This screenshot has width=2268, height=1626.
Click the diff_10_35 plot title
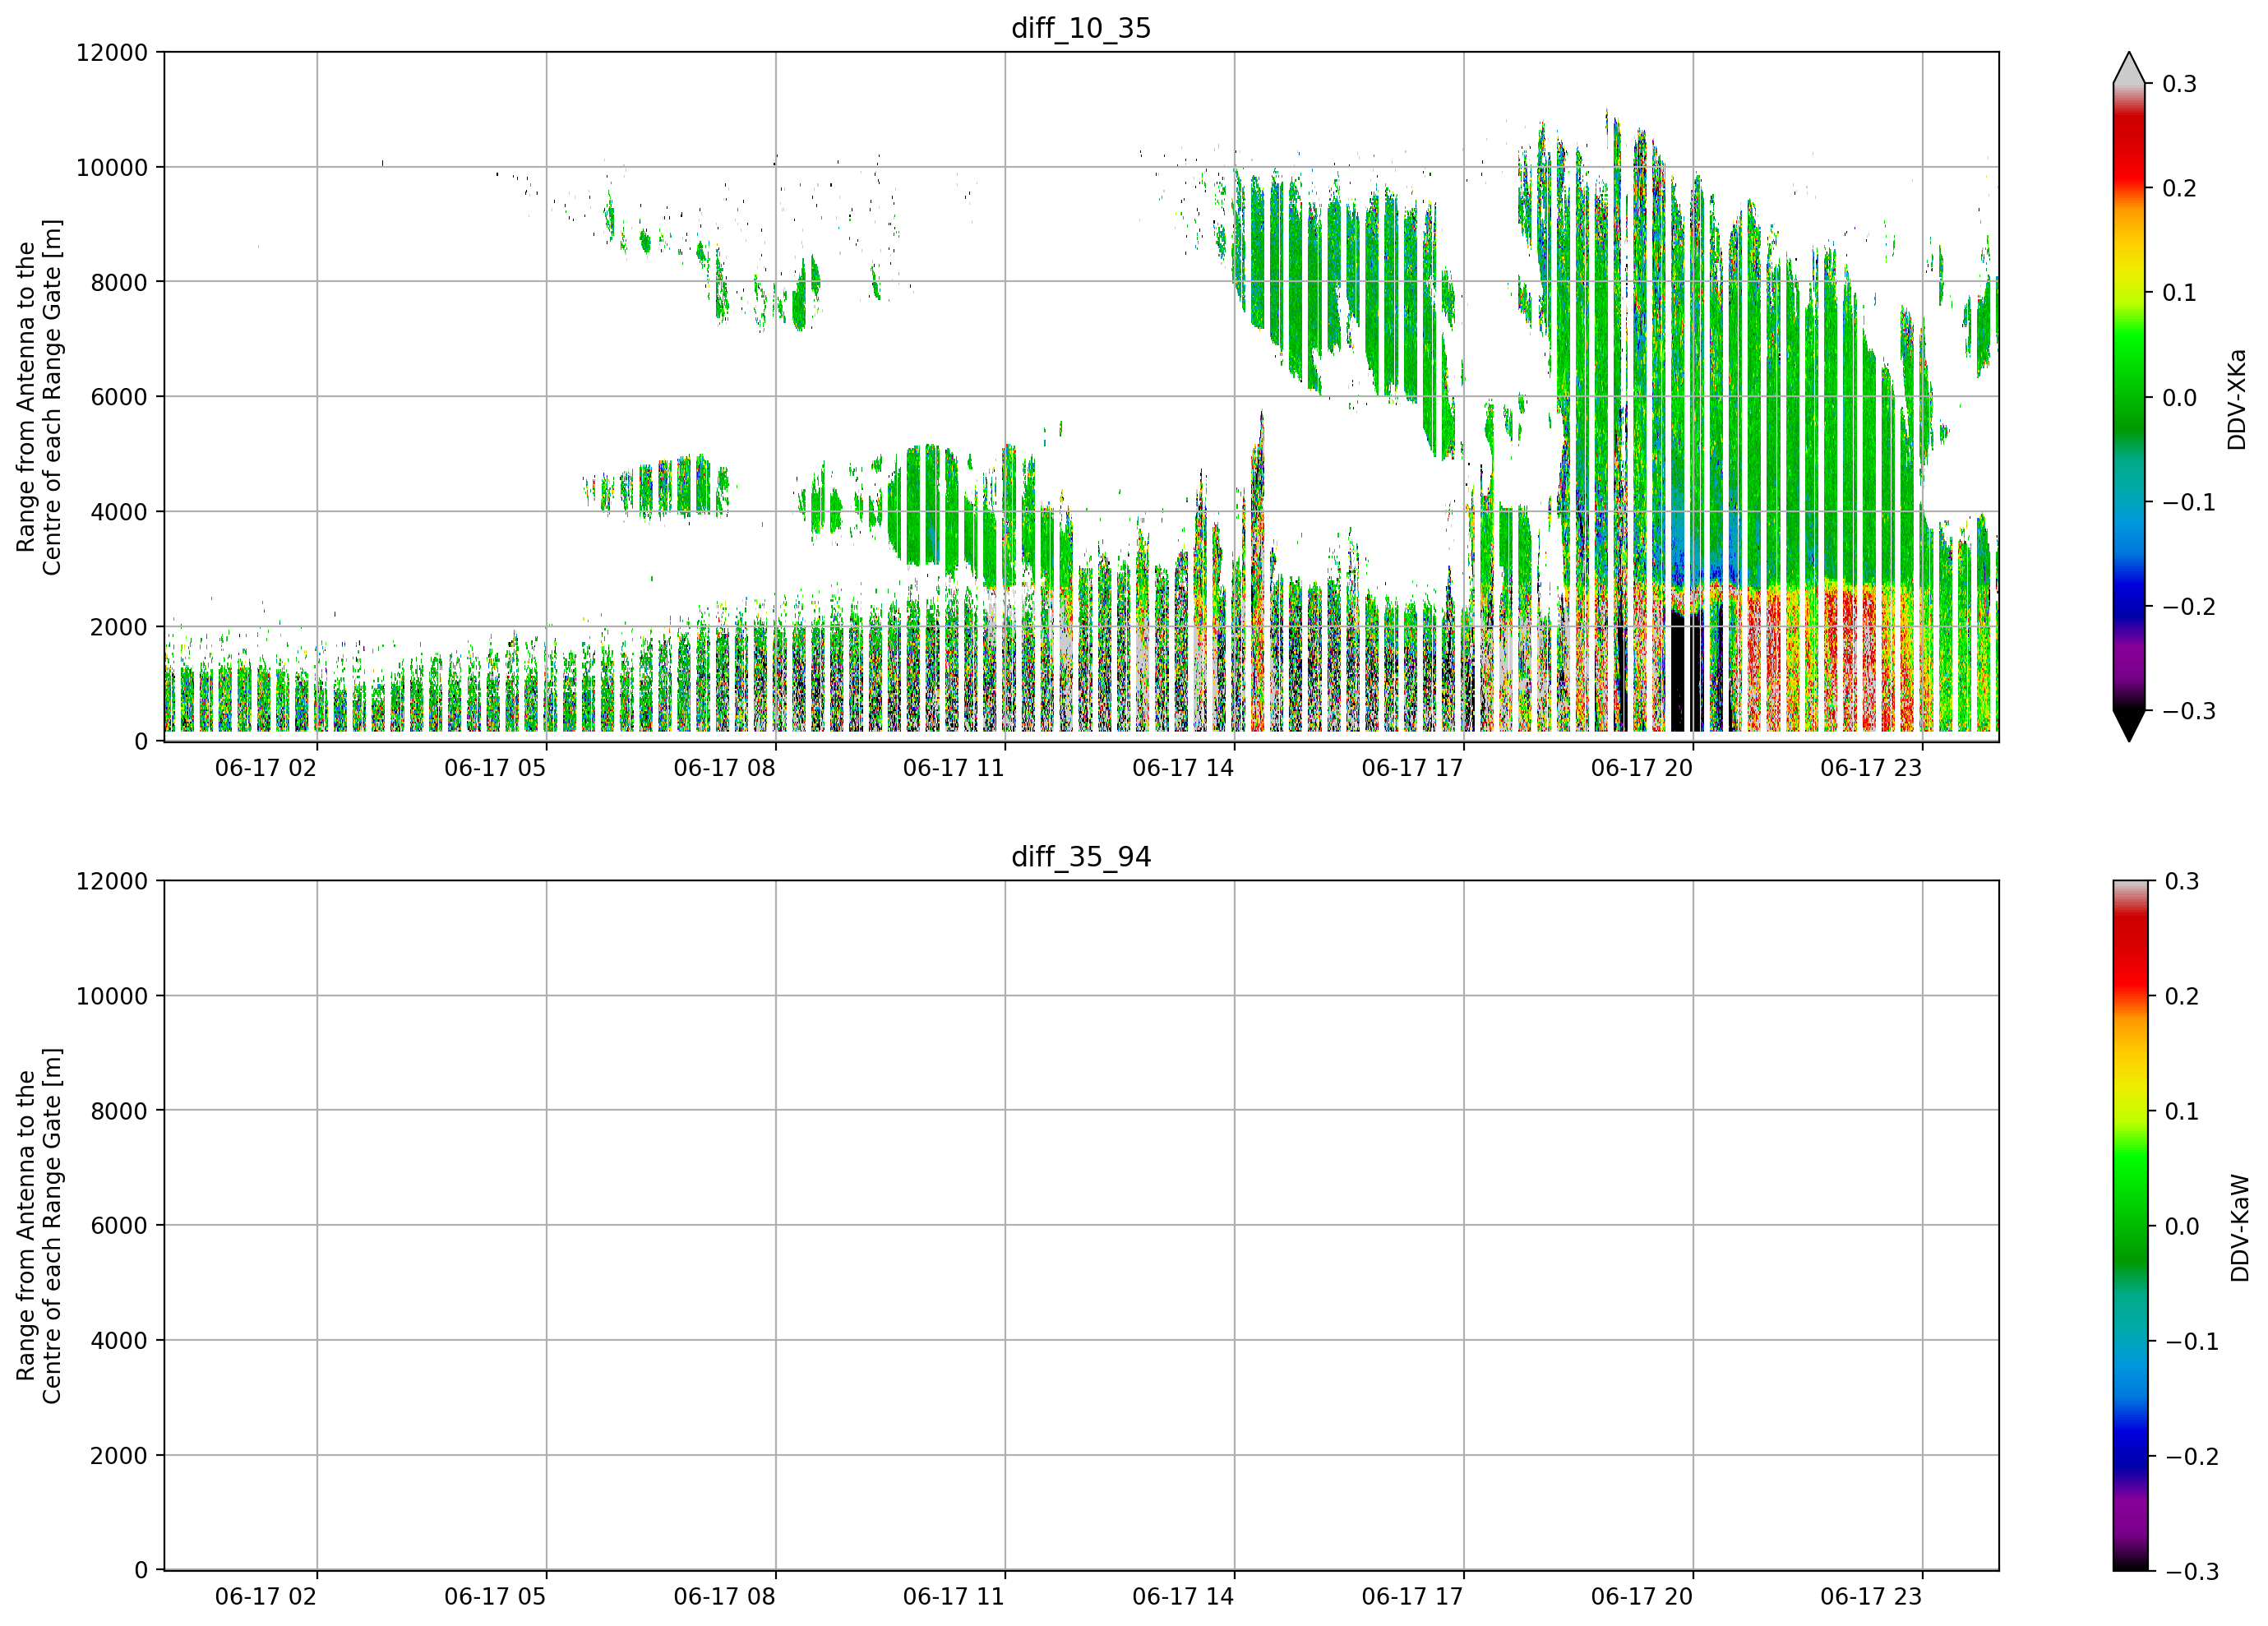1081,28
